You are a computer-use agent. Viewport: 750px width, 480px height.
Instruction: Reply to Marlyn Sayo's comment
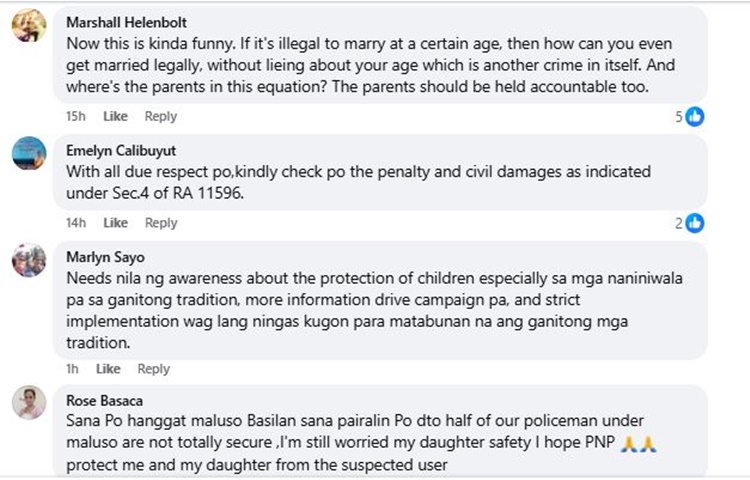(x=153, y=369)
